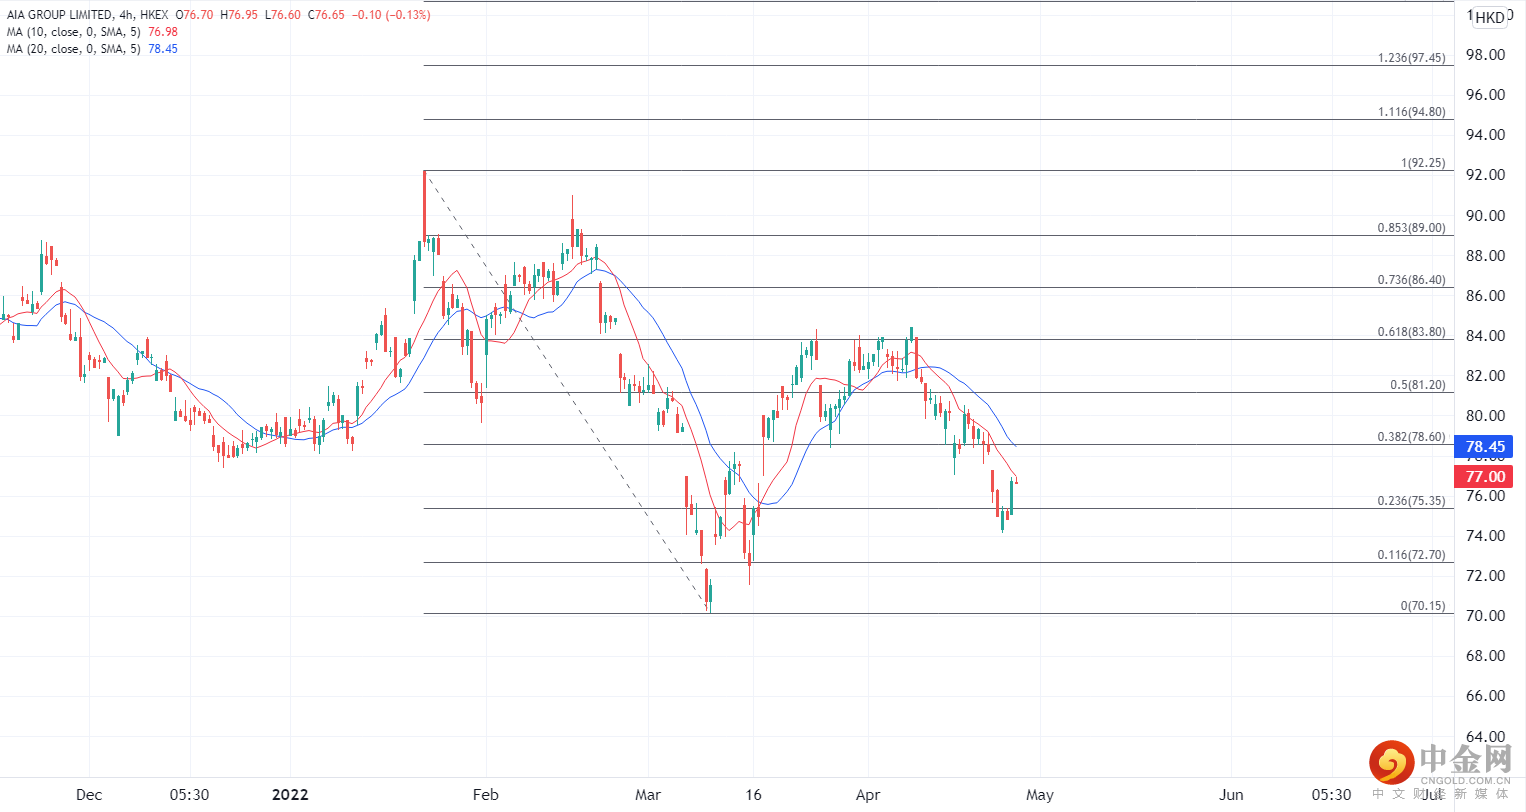Click the Apr label on time axis
This screenshot has width=1526, height=812.
point(867,795)
